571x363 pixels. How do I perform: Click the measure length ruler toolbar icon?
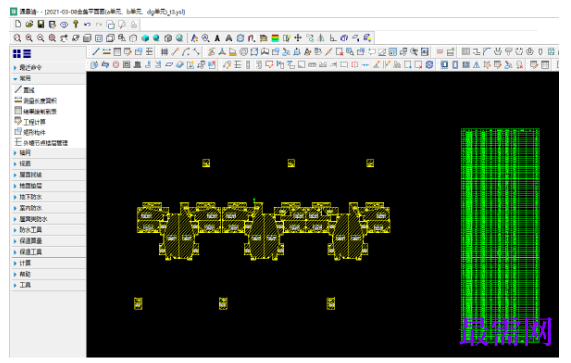coord(106,52)
